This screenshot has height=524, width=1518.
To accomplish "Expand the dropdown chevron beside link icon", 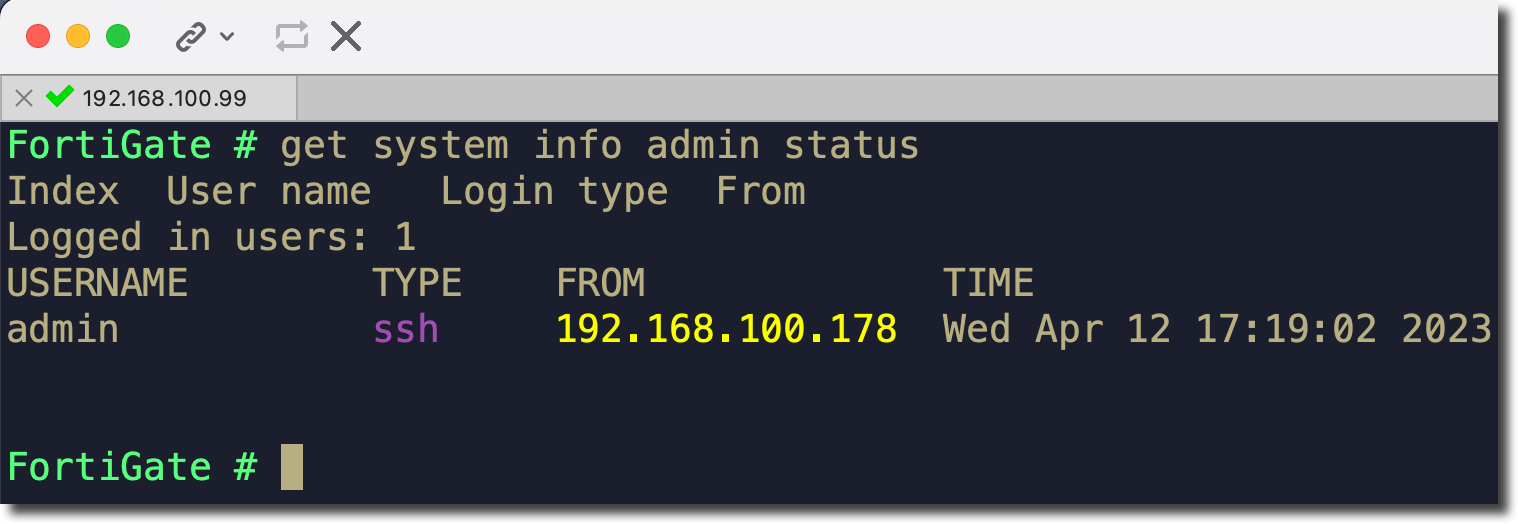I will (x=227, y=37).
